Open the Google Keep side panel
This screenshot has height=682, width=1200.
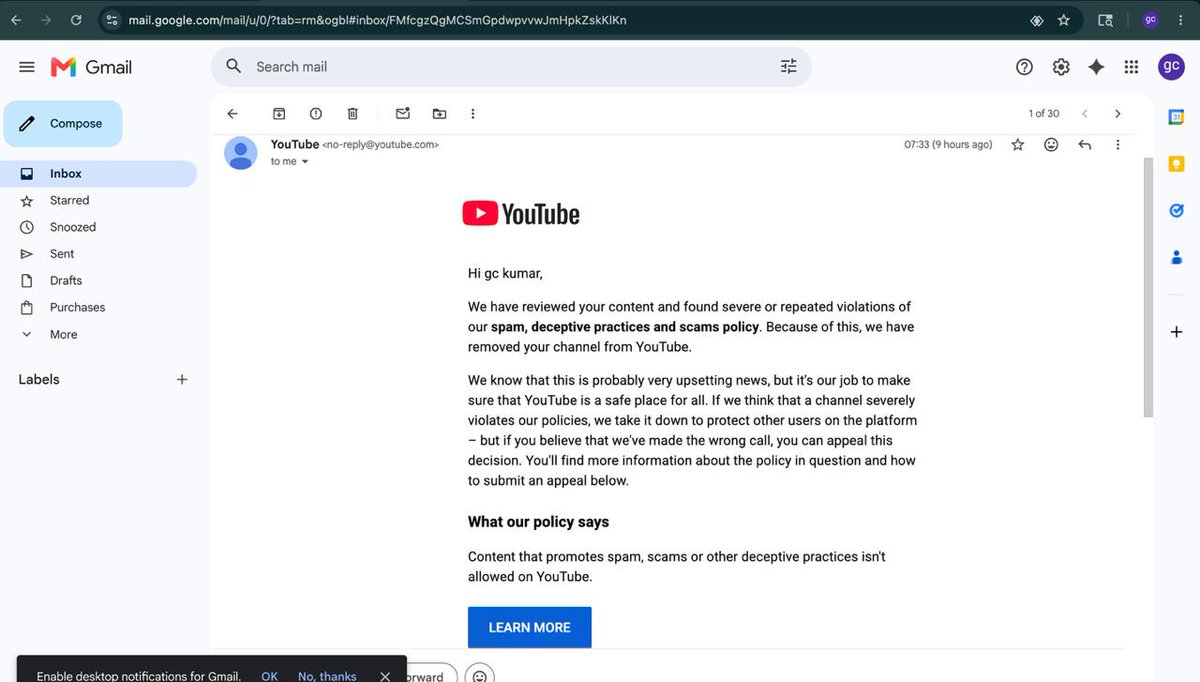1177,164
